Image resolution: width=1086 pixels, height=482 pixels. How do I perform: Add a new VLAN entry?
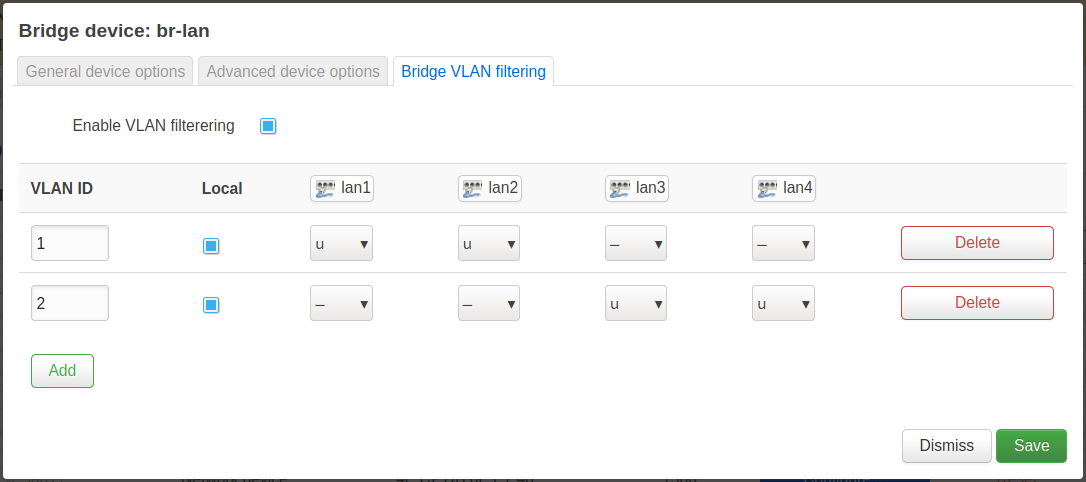pyautogui.click(x=62, y=370)
